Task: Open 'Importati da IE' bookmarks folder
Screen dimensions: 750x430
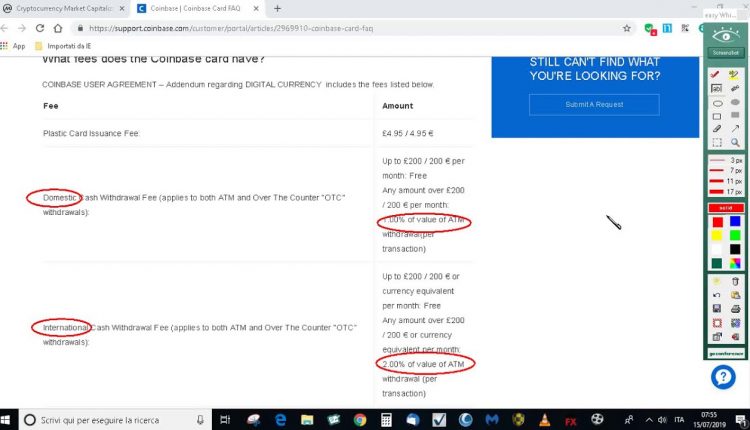Action: (63, 46)
